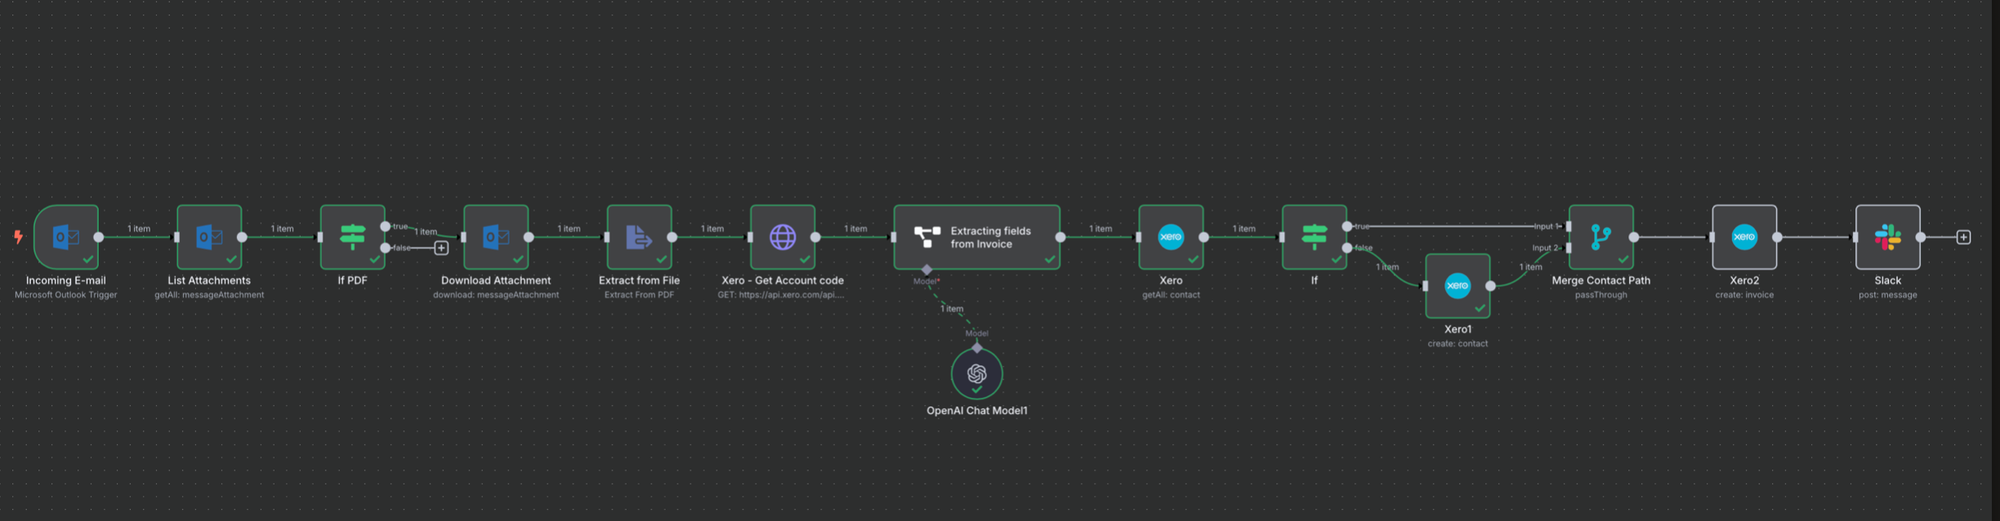Click the "Merge Contact Path" label
Screen dimensions: 2000x521
point(1601,281)
